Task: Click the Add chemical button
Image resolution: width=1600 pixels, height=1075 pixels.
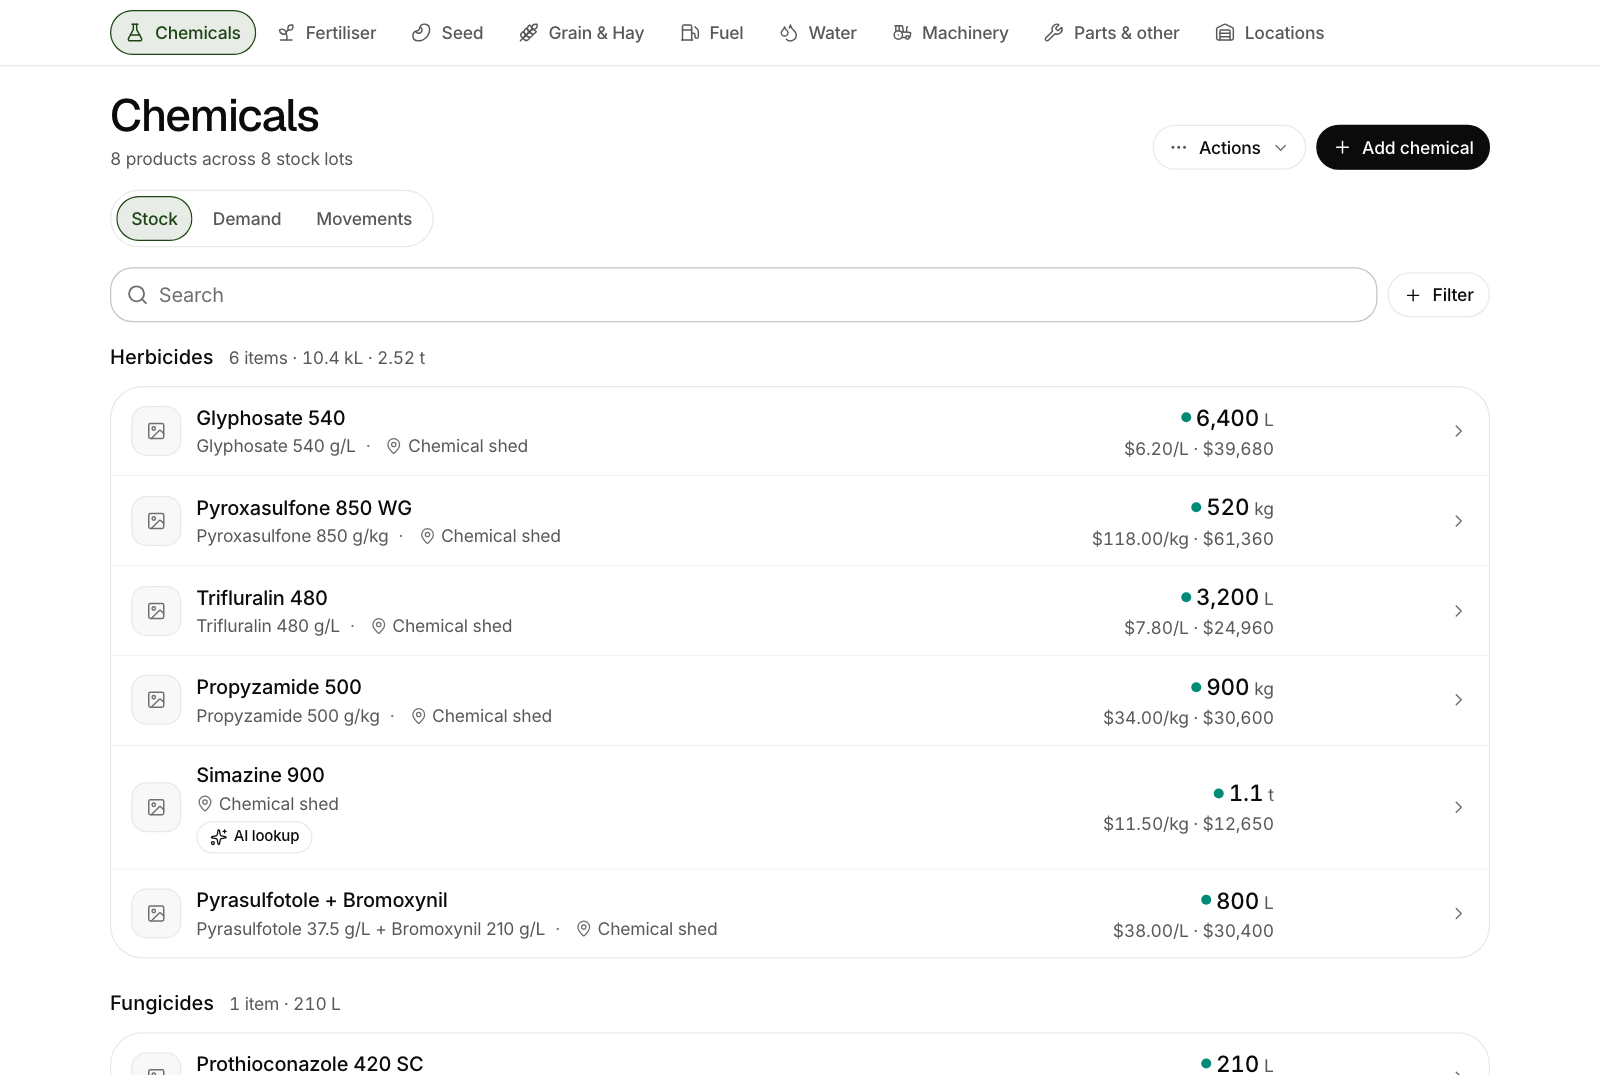Action: (1403, 148)
